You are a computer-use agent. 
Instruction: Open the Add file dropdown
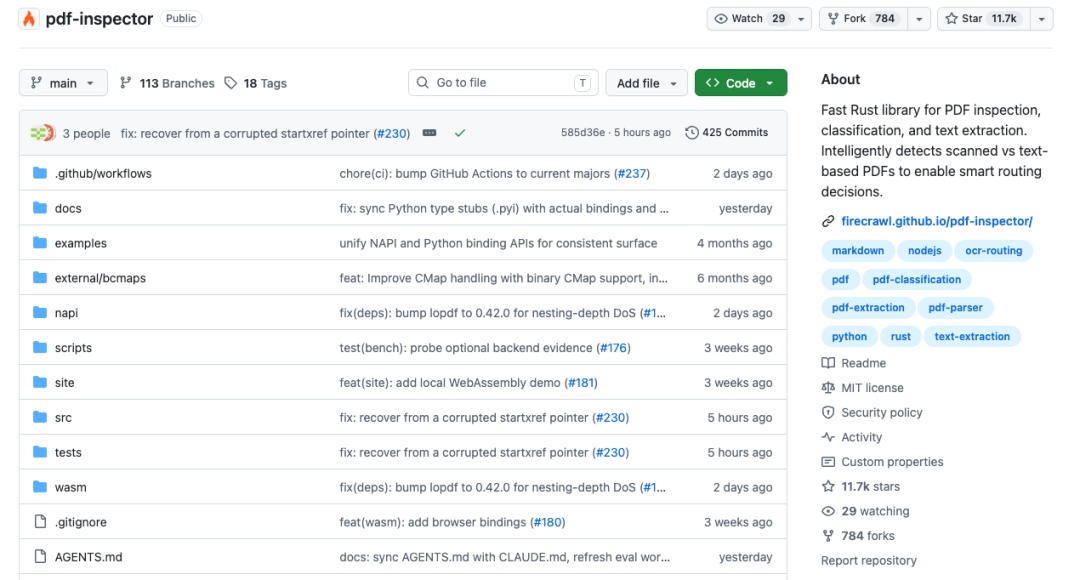pos(646,83)
